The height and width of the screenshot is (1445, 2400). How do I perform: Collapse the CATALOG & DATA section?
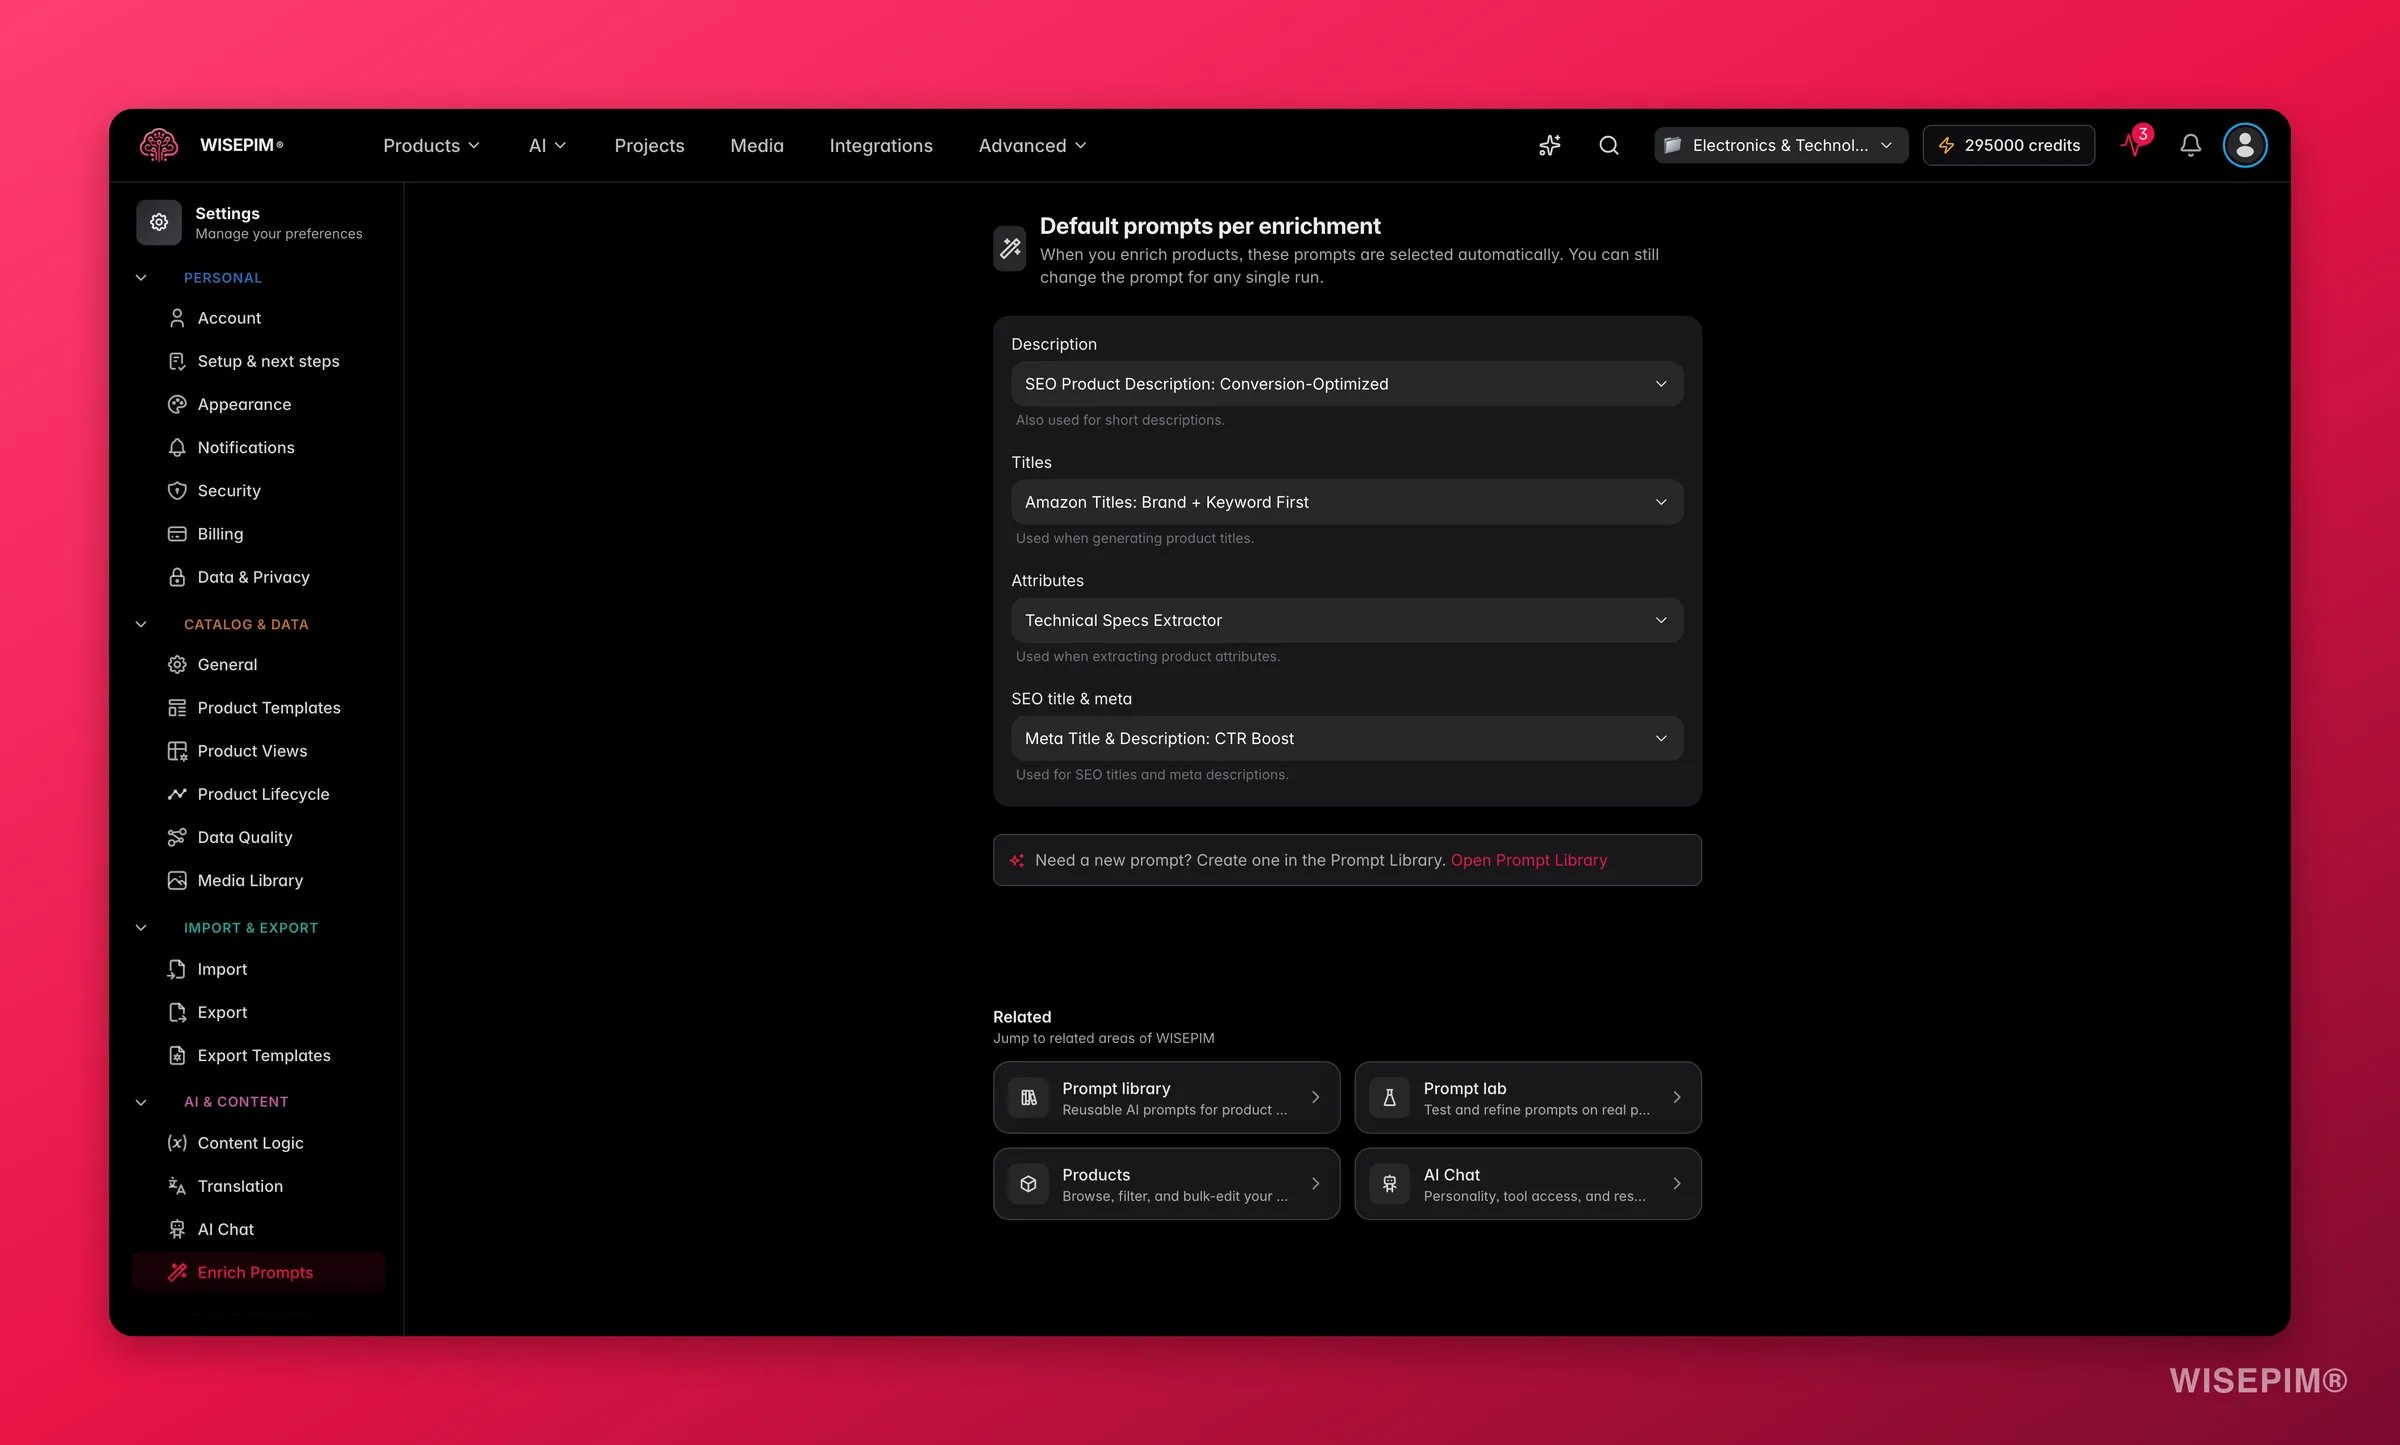point(141,624)
